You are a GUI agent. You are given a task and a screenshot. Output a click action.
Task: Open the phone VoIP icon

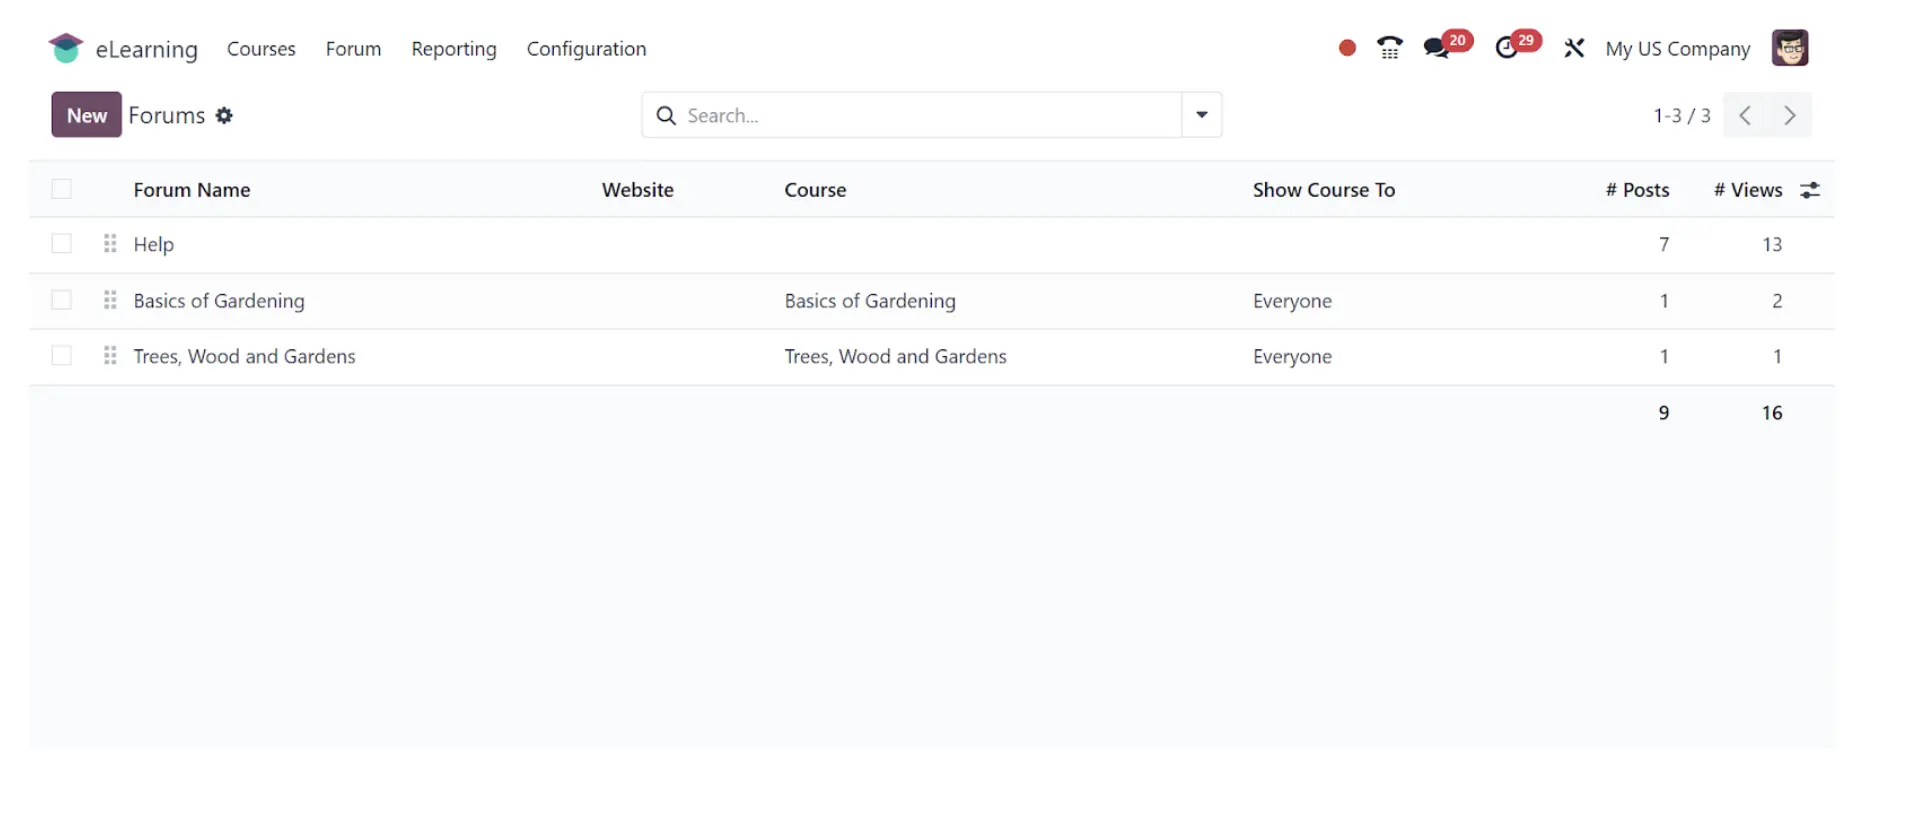pos(1389,48)
